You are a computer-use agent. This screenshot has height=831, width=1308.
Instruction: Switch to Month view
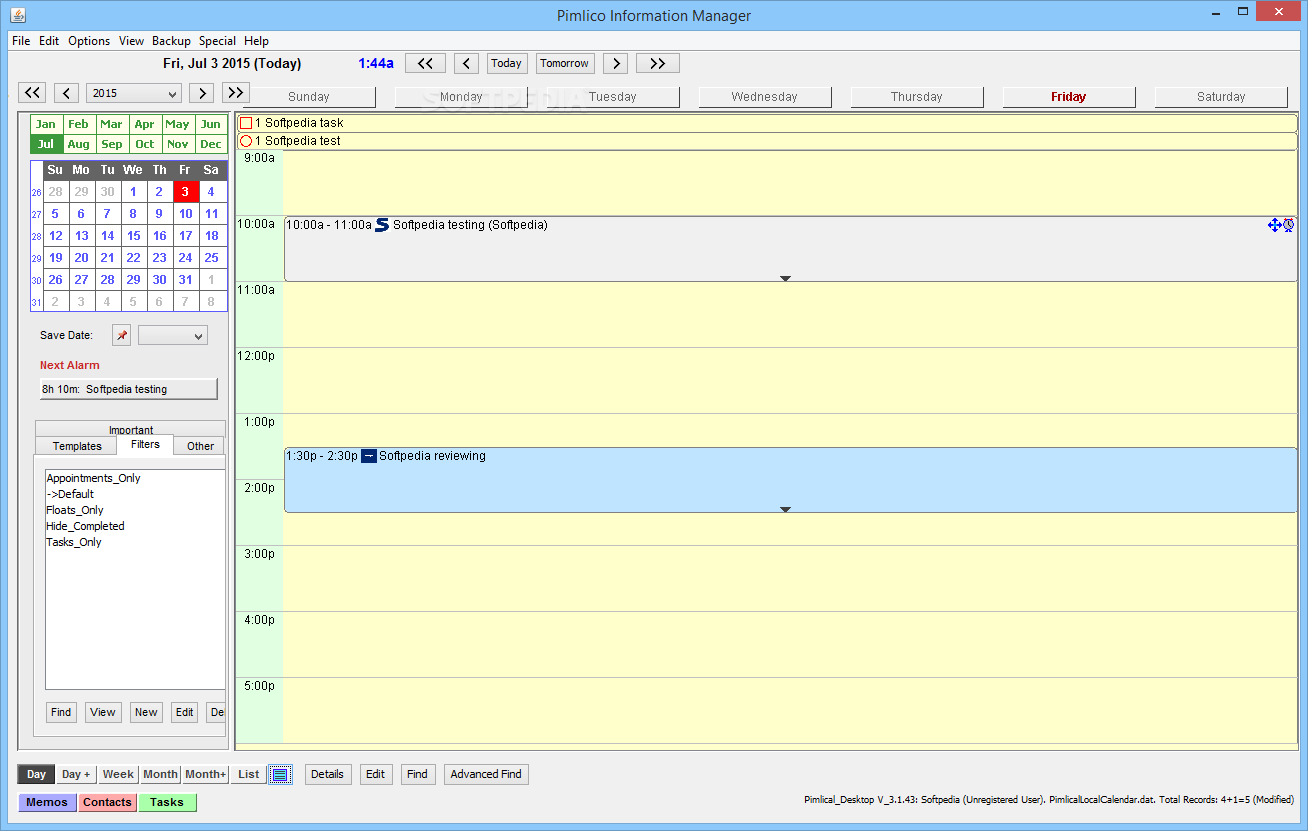(x=160, y=774)
